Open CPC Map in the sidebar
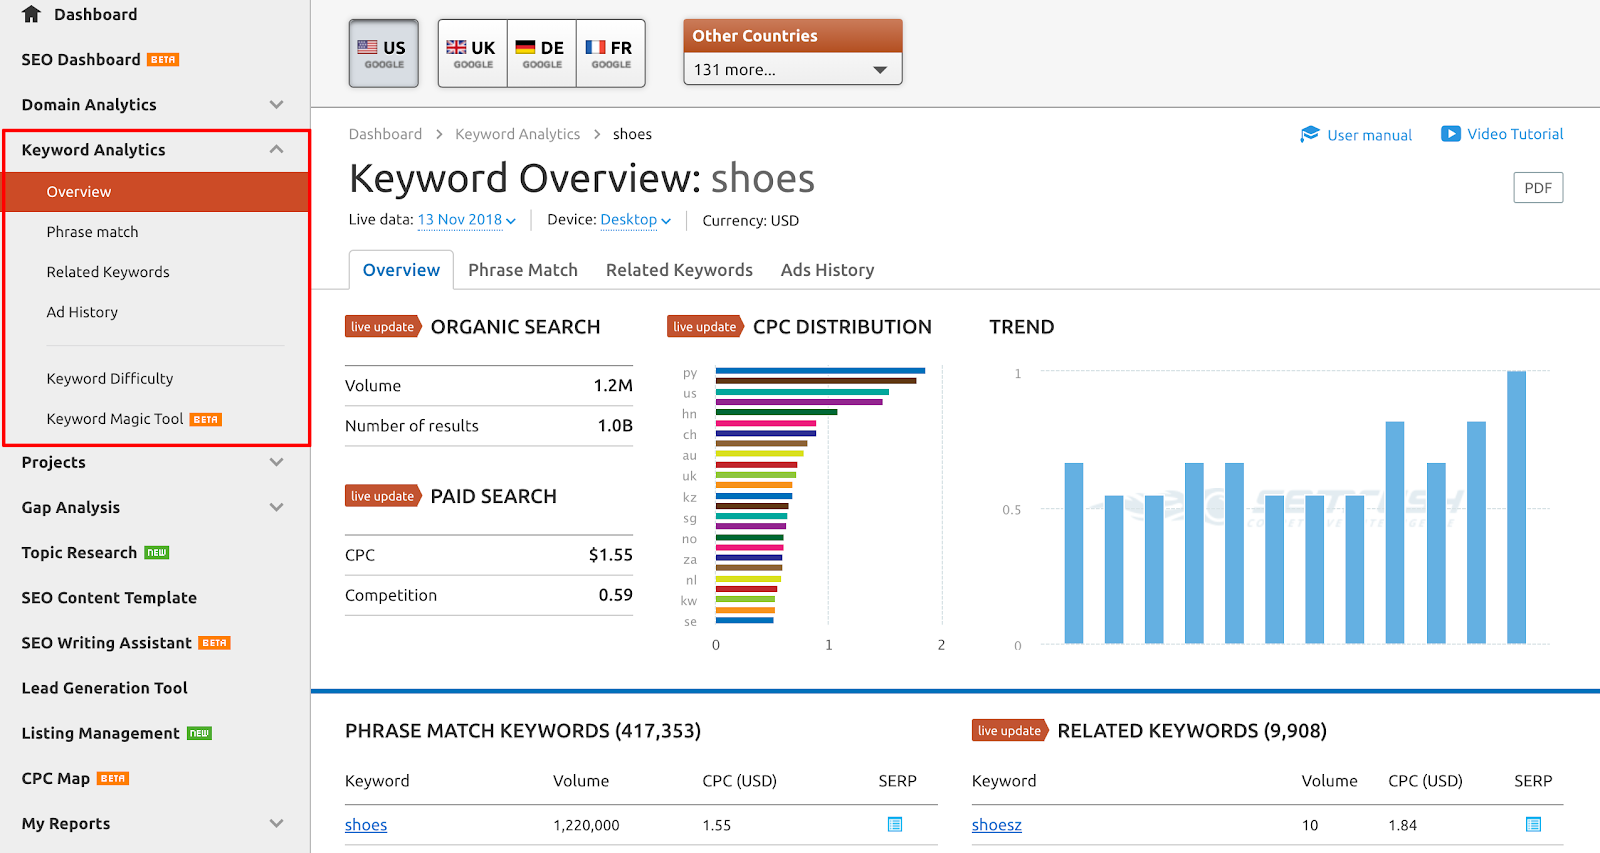Screen dimensions: 1600x853 point(55,778)
